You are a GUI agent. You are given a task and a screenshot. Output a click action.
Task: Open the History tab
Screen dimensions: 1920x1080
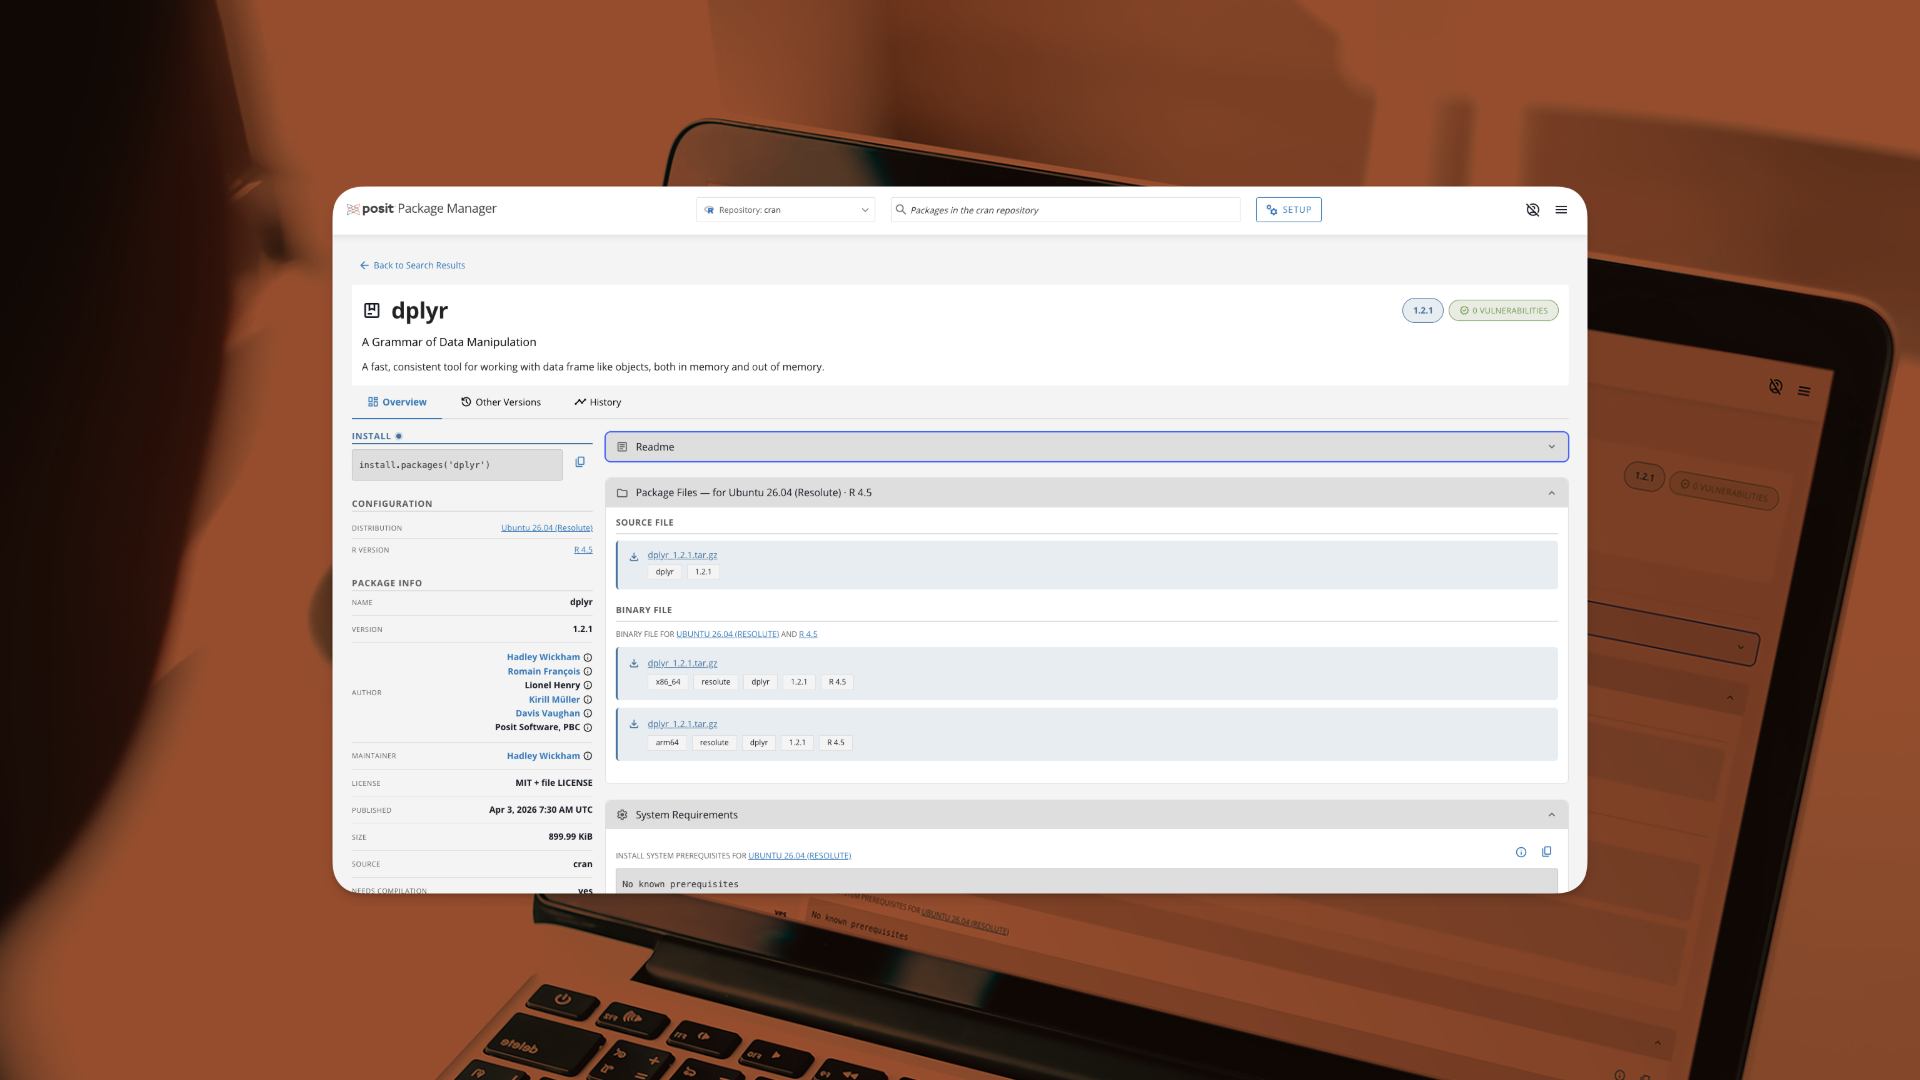pyautogui.click(x=598, y=402)
